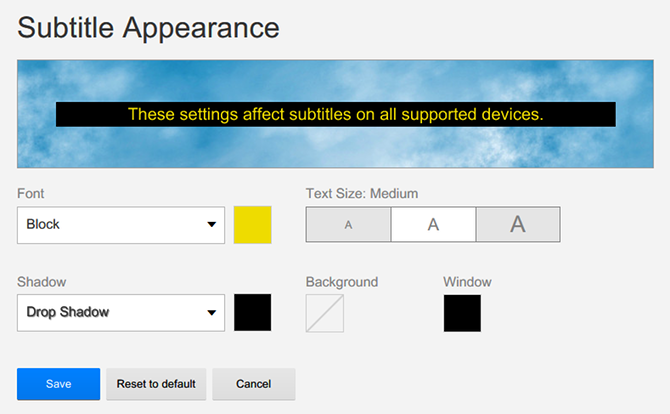Select the small text size A
Image resolution: width=670 pixels, height=414 pixels.
348,225
